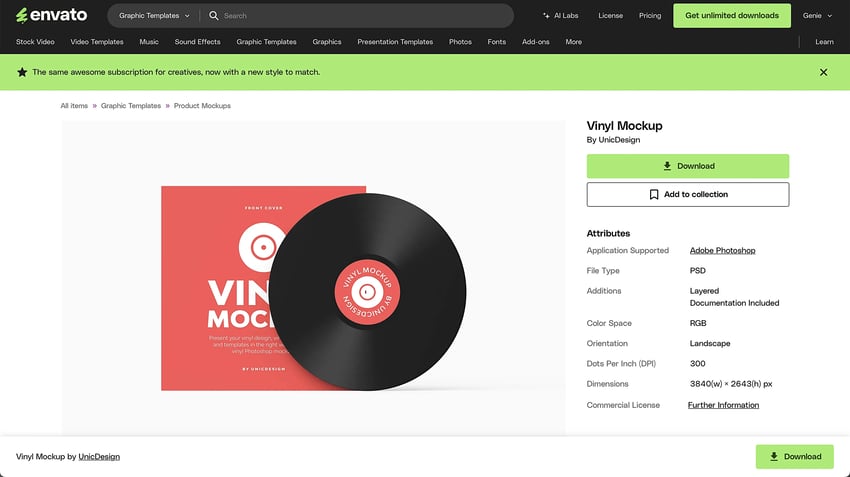Viewport: 850px width, 477px height.
Task: Click the star icon in the green banner
Action: point(22,72)
